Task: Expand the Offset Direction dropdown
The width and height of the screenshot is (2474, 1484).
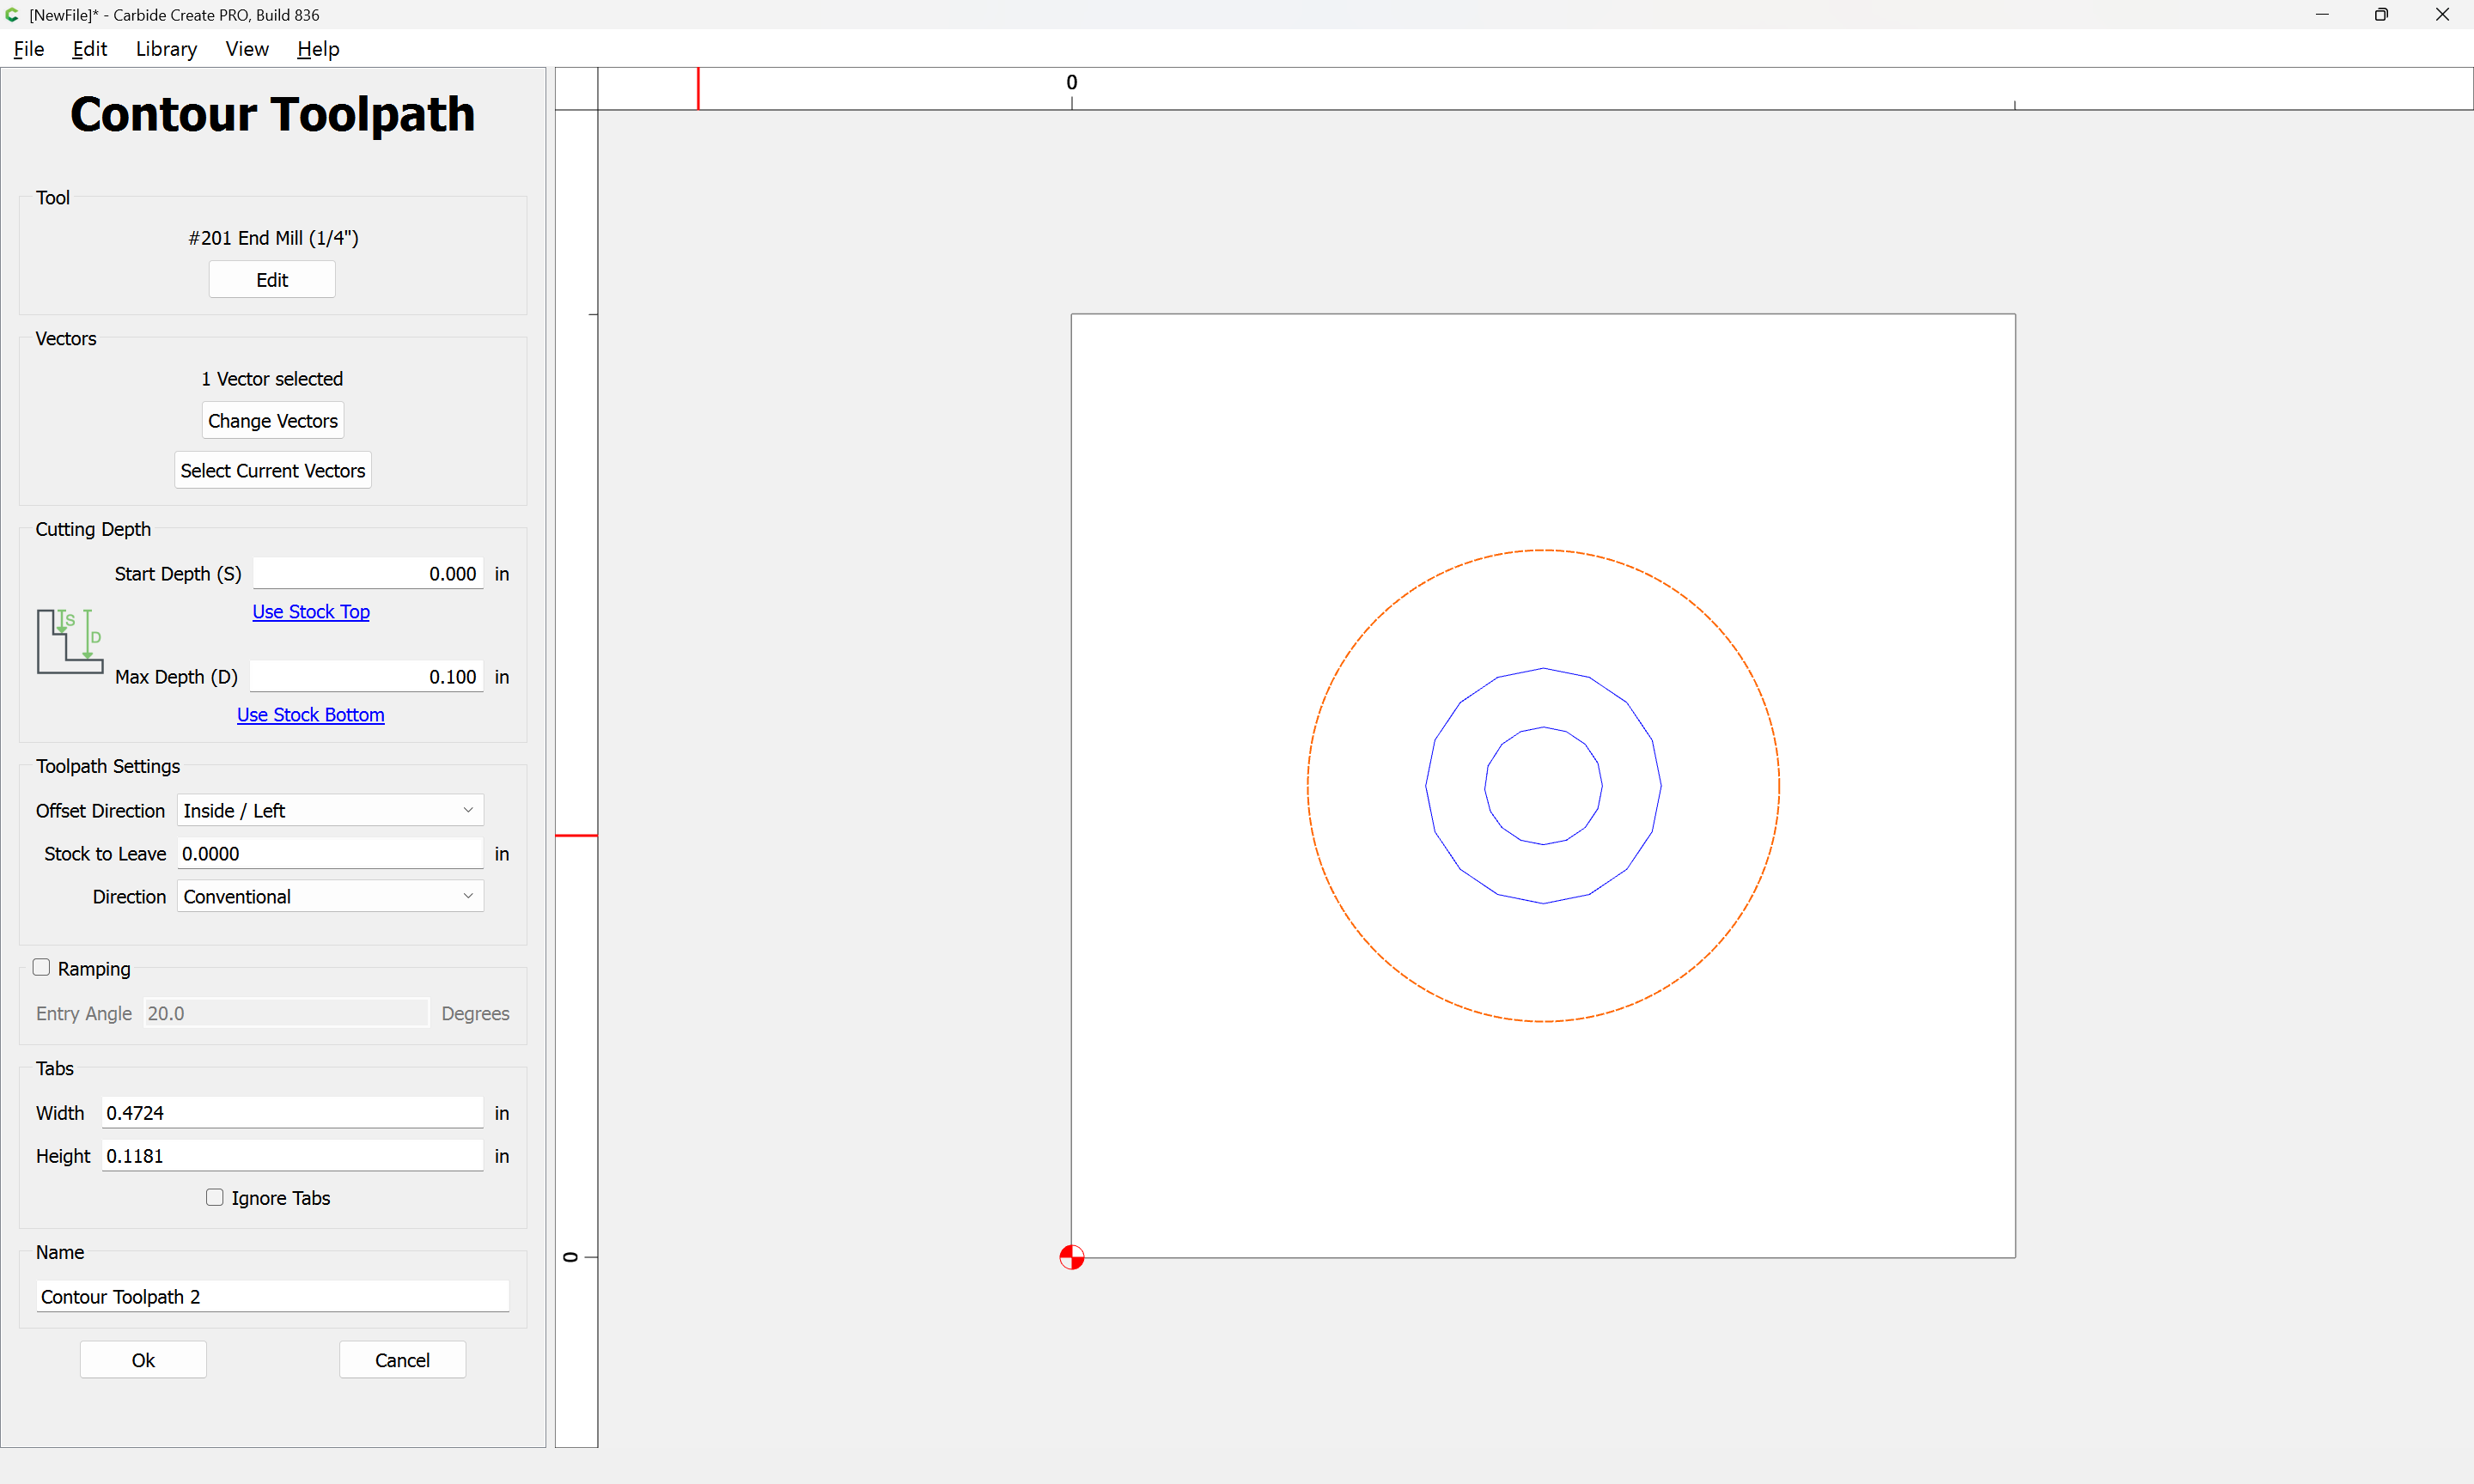Action: [x=330, y=810]
